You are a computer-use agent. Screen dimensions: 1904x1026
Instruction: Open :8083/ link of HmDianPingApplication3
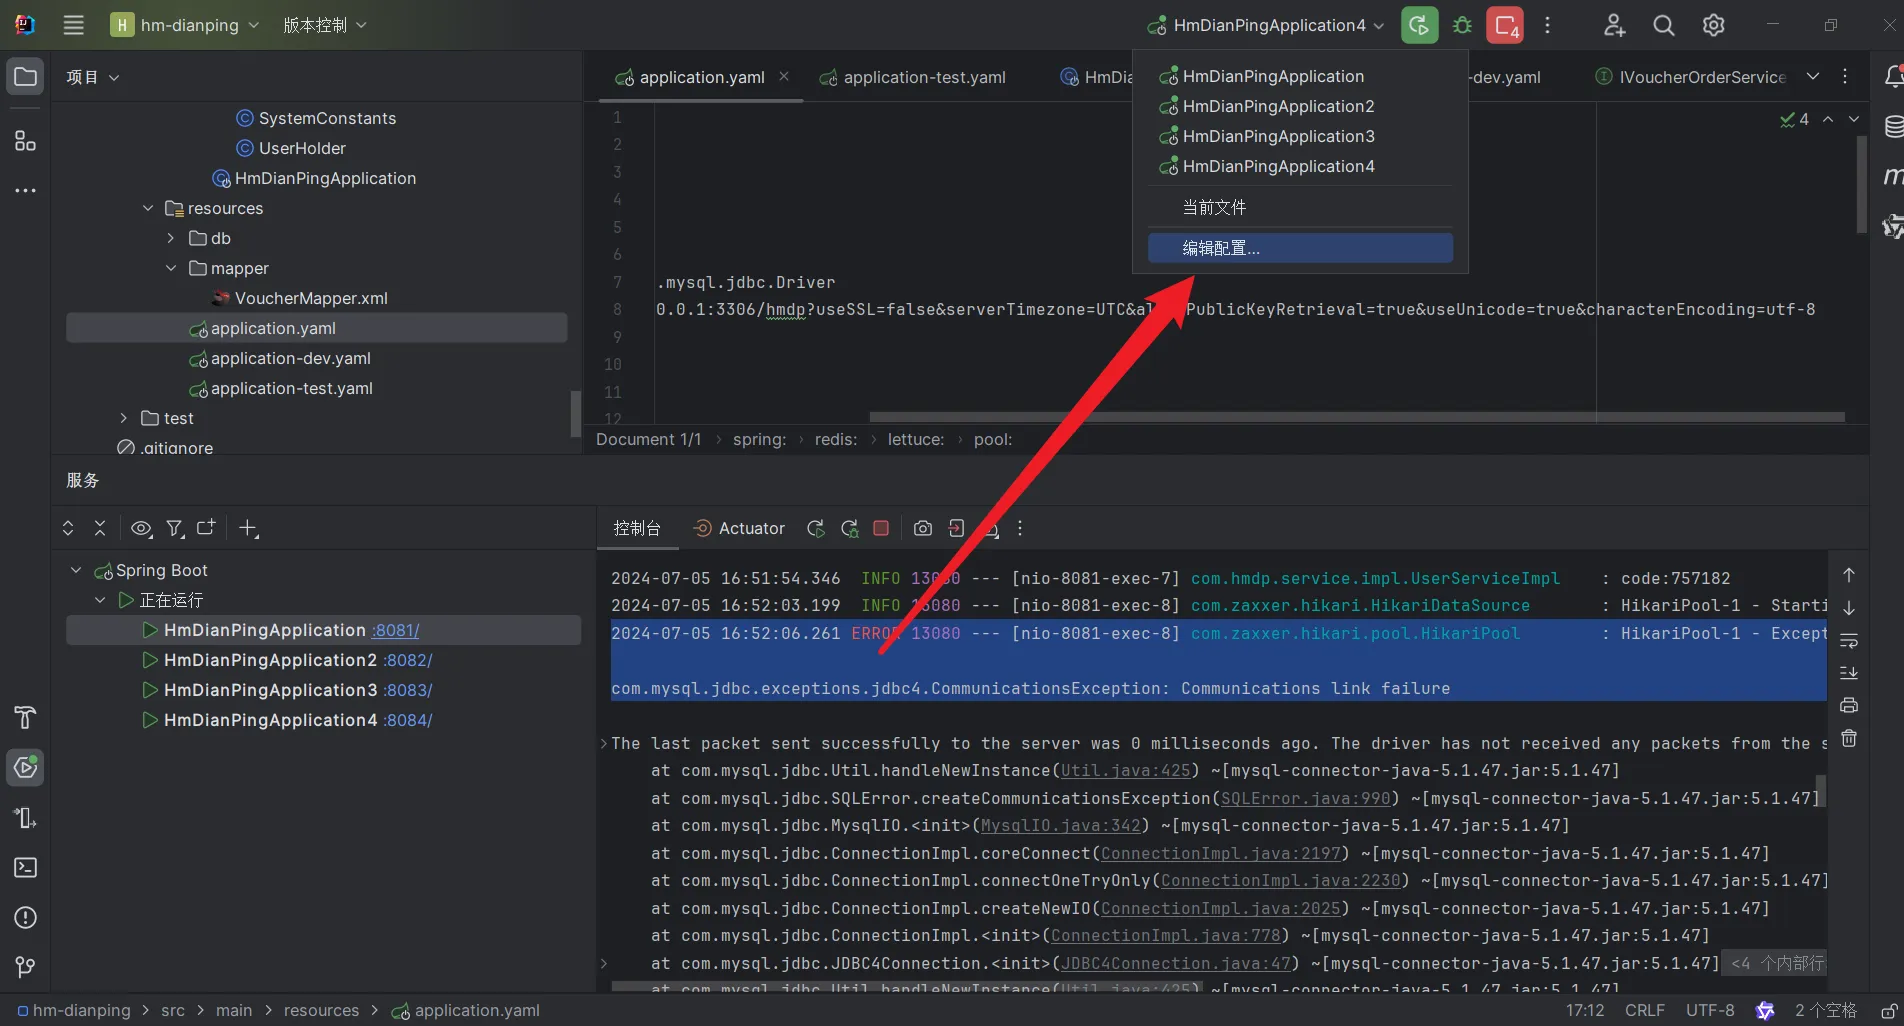coord(408,690)
